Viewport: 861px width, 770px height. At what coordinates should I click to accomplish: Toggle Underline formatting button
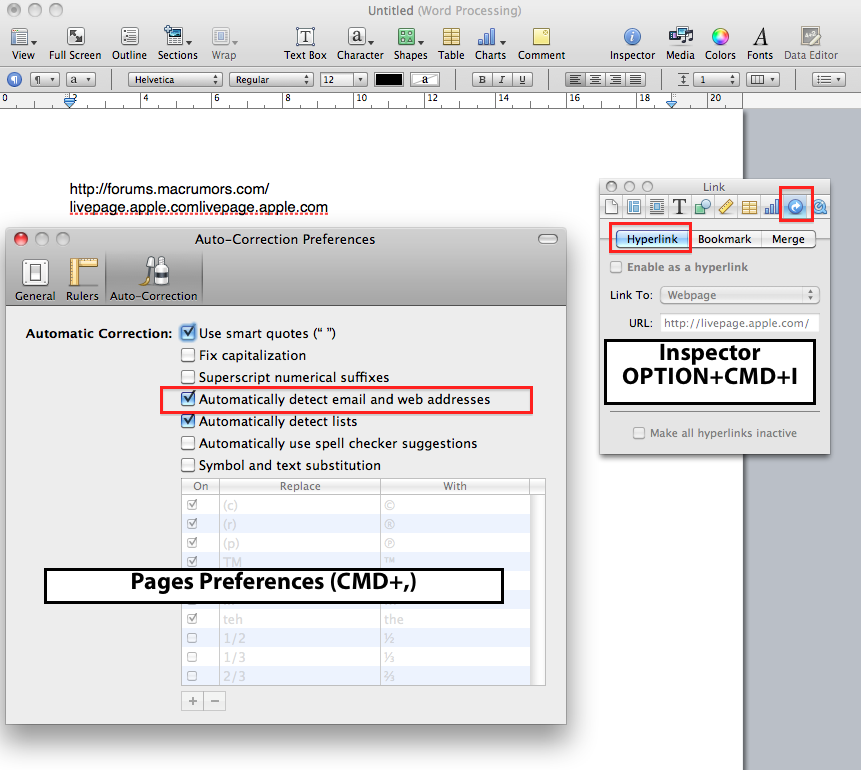click(x=522, y=80)
